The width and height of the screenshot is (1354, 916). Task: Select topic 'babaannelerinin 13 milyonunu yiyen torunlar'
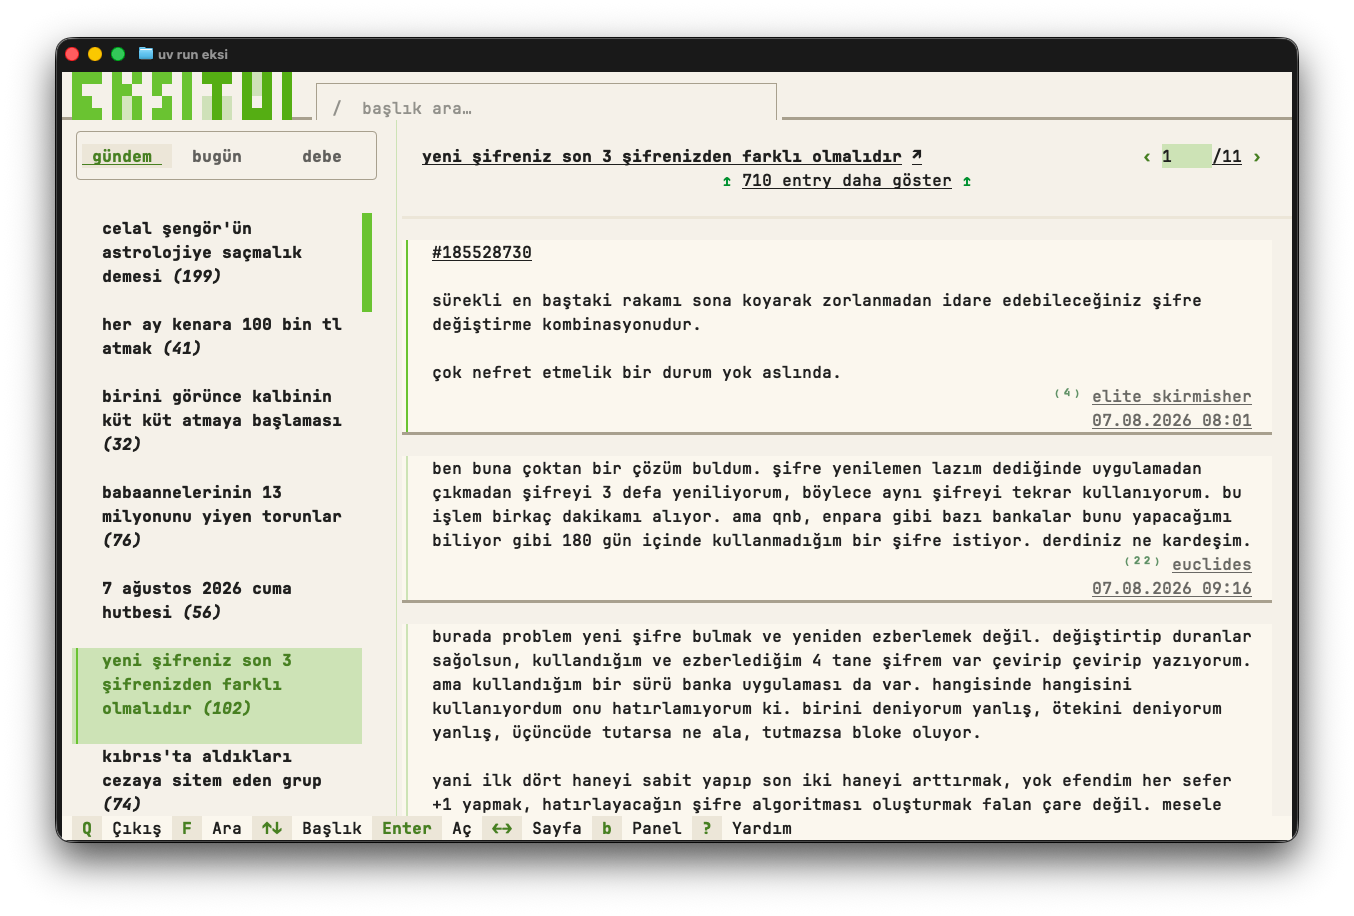217,516
